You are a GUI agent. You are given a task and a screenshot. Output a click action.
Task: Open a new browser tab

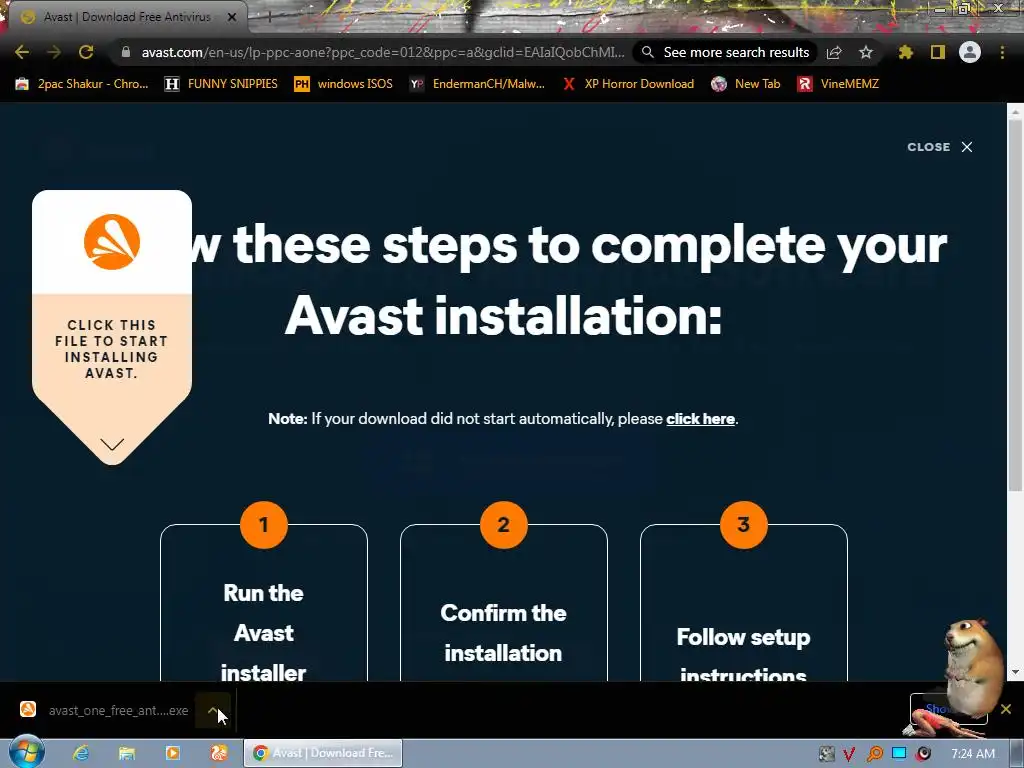[268, 17]
